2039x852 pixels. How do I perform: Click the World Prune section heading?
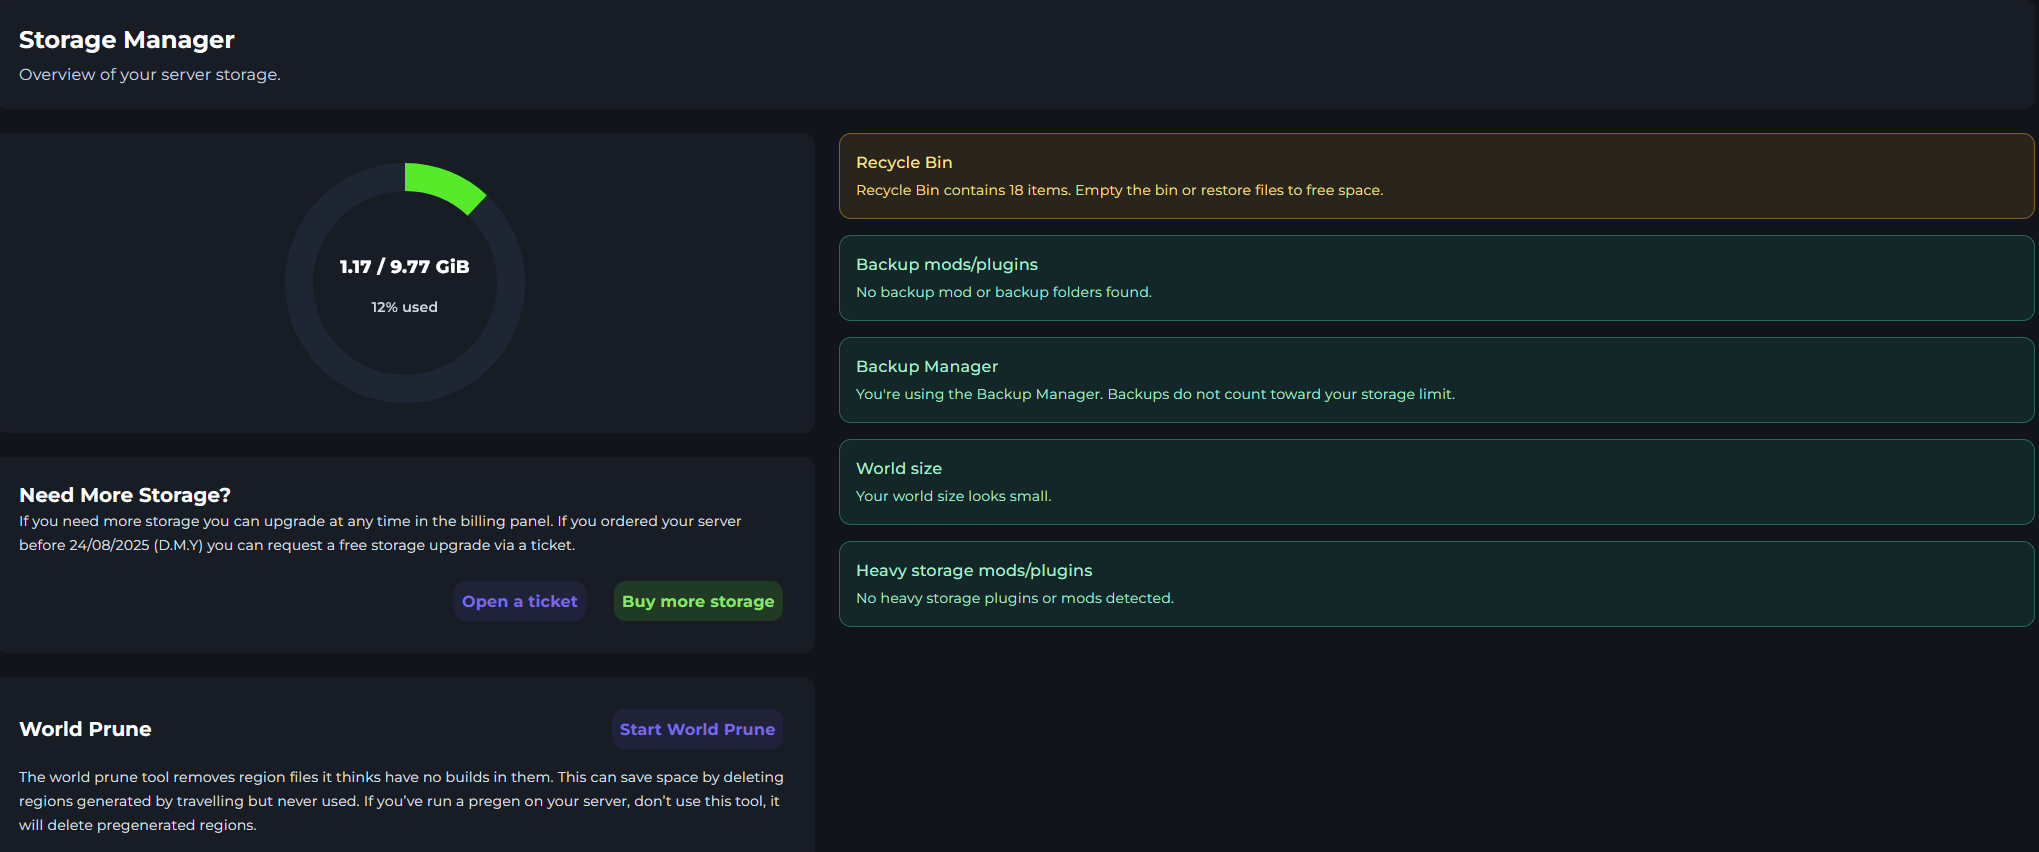pyautogui.click(x=85, y=729)
